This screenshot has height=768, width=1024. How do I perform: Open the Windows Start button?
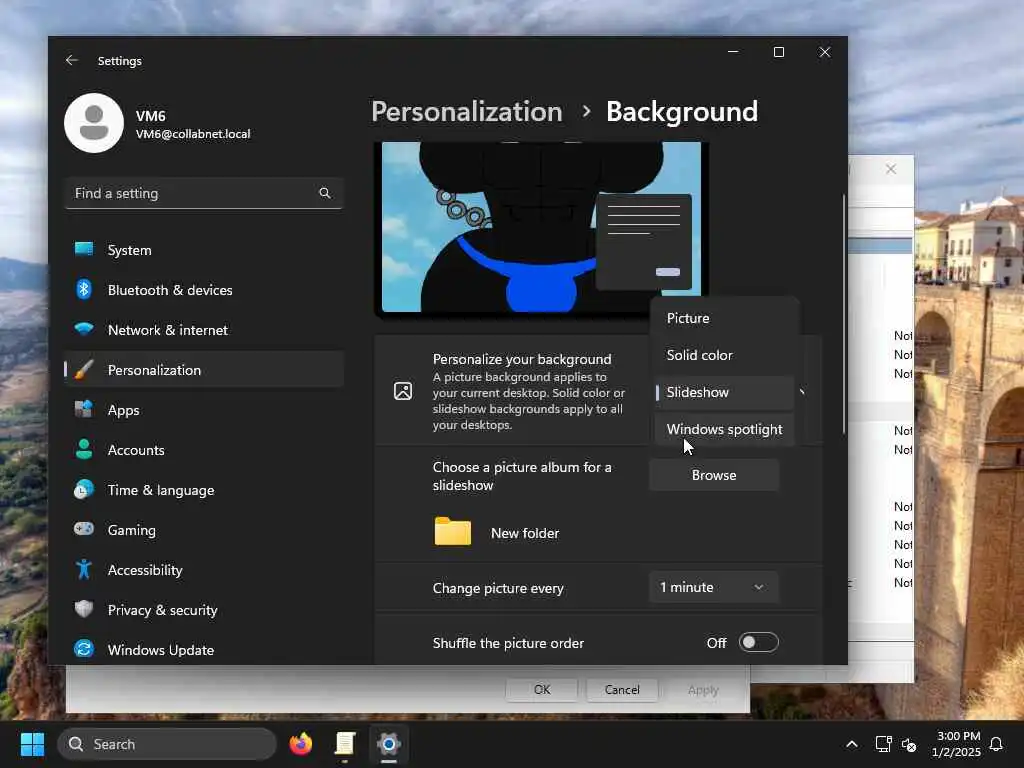pyautogui.click(x=32, y=744)
